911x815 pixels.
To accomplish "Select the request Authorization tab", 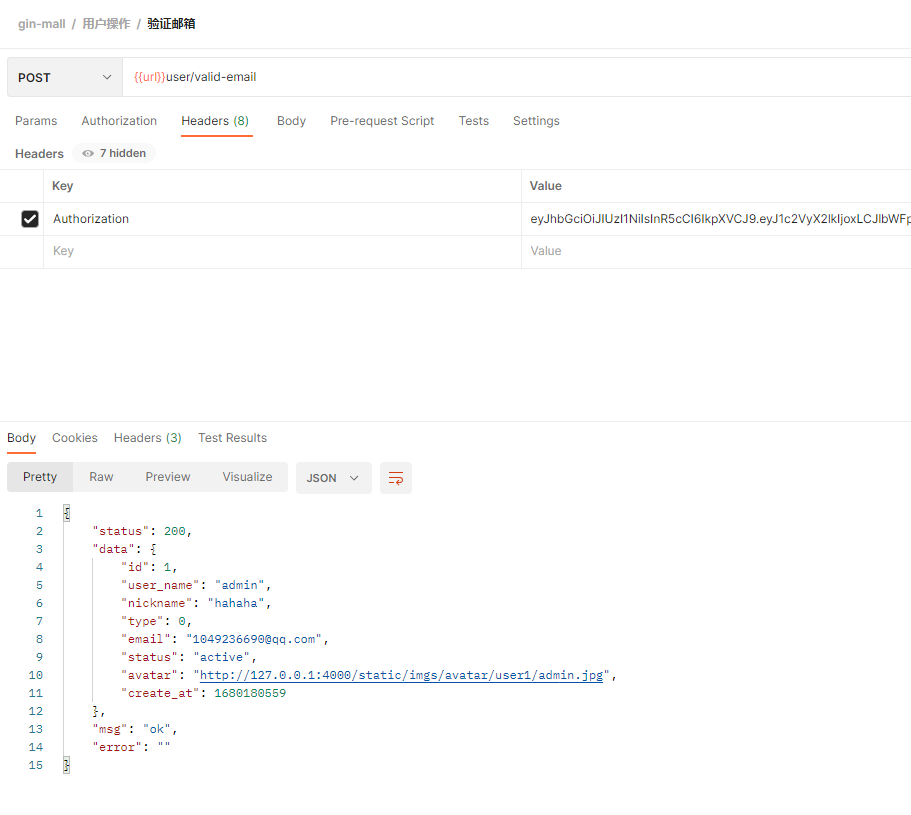I will pyautogui.click(x=119, y=121).
